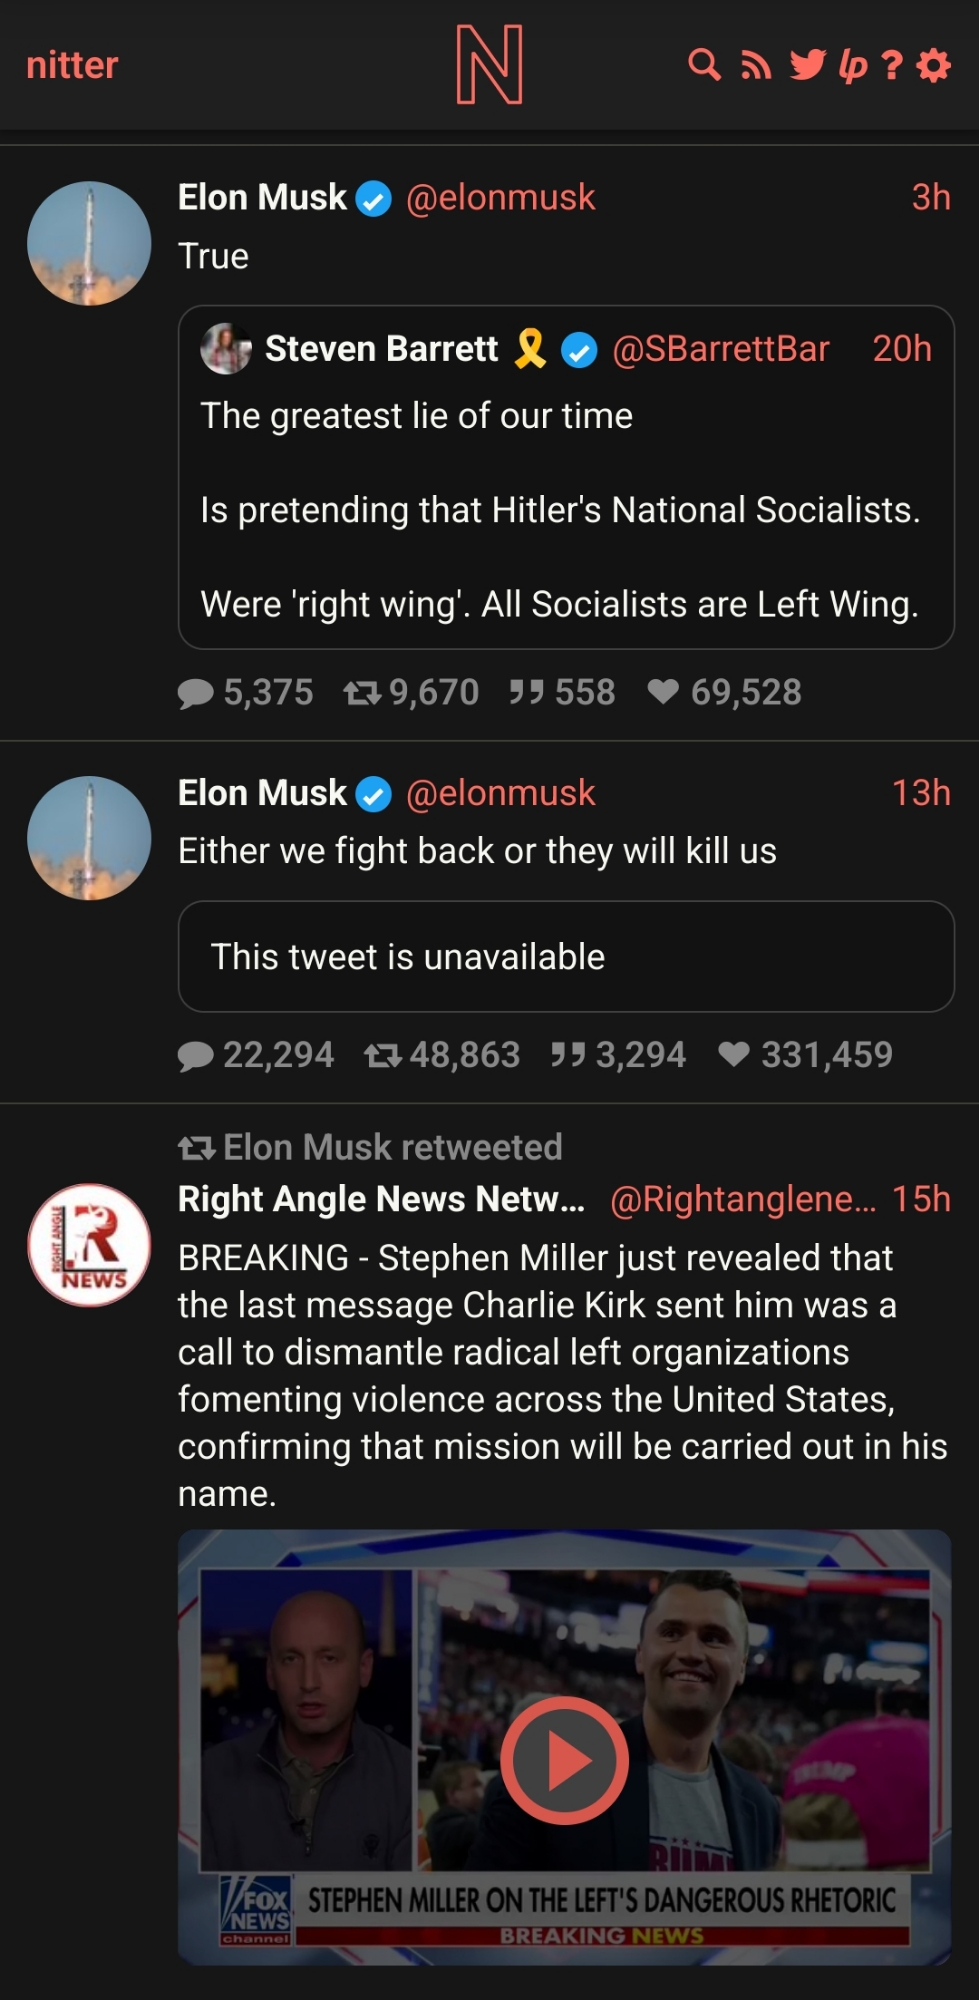The image size is (979, 2000).
Task: Open the @SBarrettBar profile link
Action: [x=720, y=349]
